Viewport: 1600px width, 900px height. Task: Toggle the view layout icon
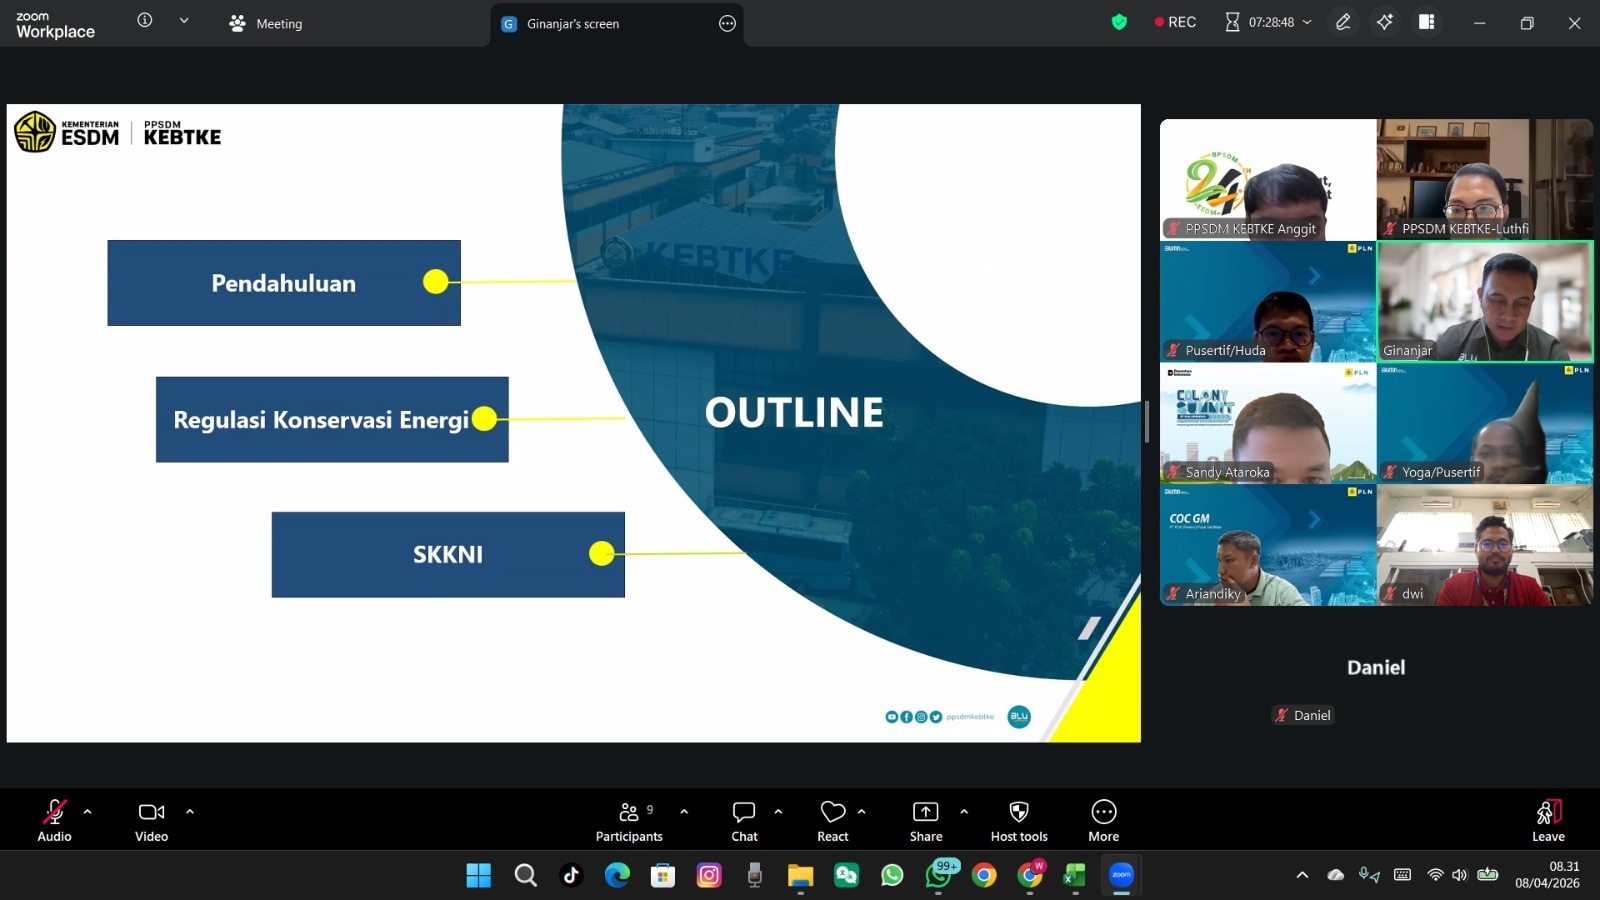tap(1427, 22)
